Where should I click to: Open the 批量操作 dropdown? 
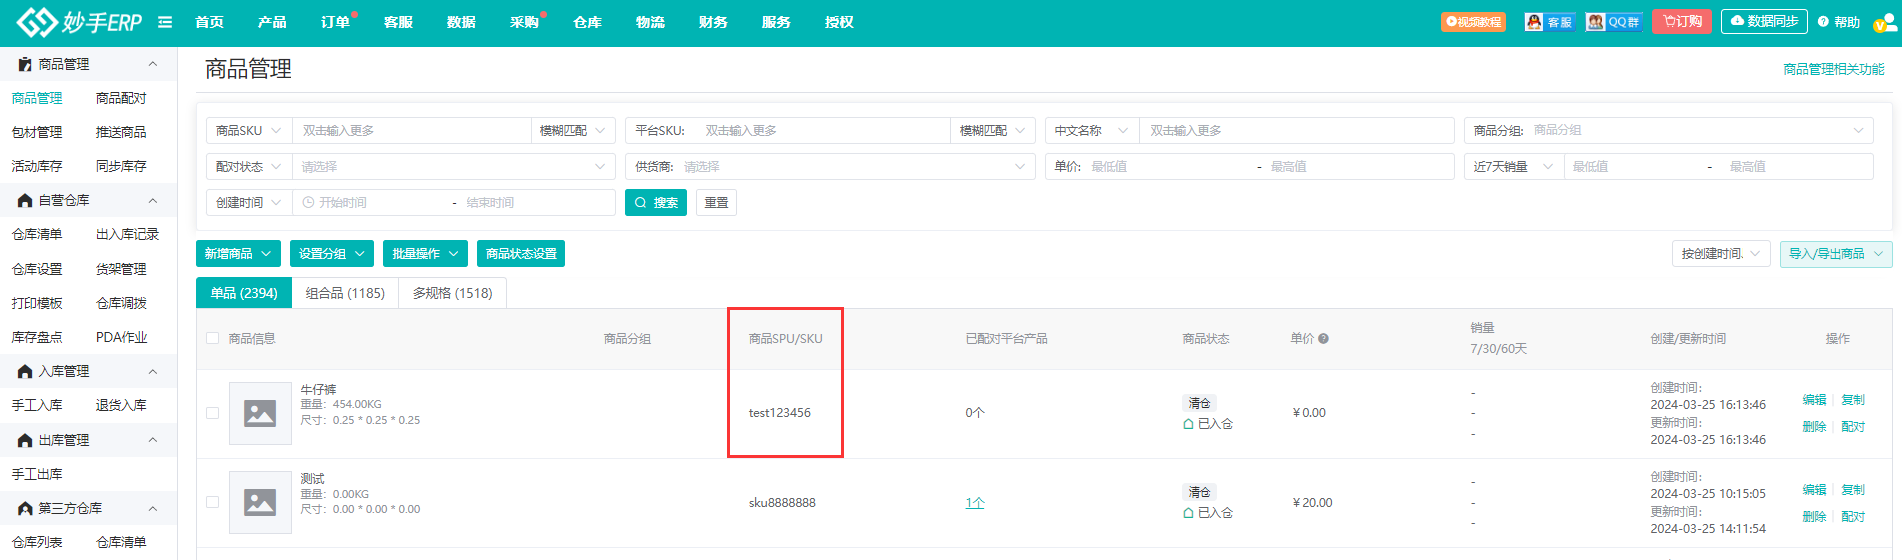(425, 254)
